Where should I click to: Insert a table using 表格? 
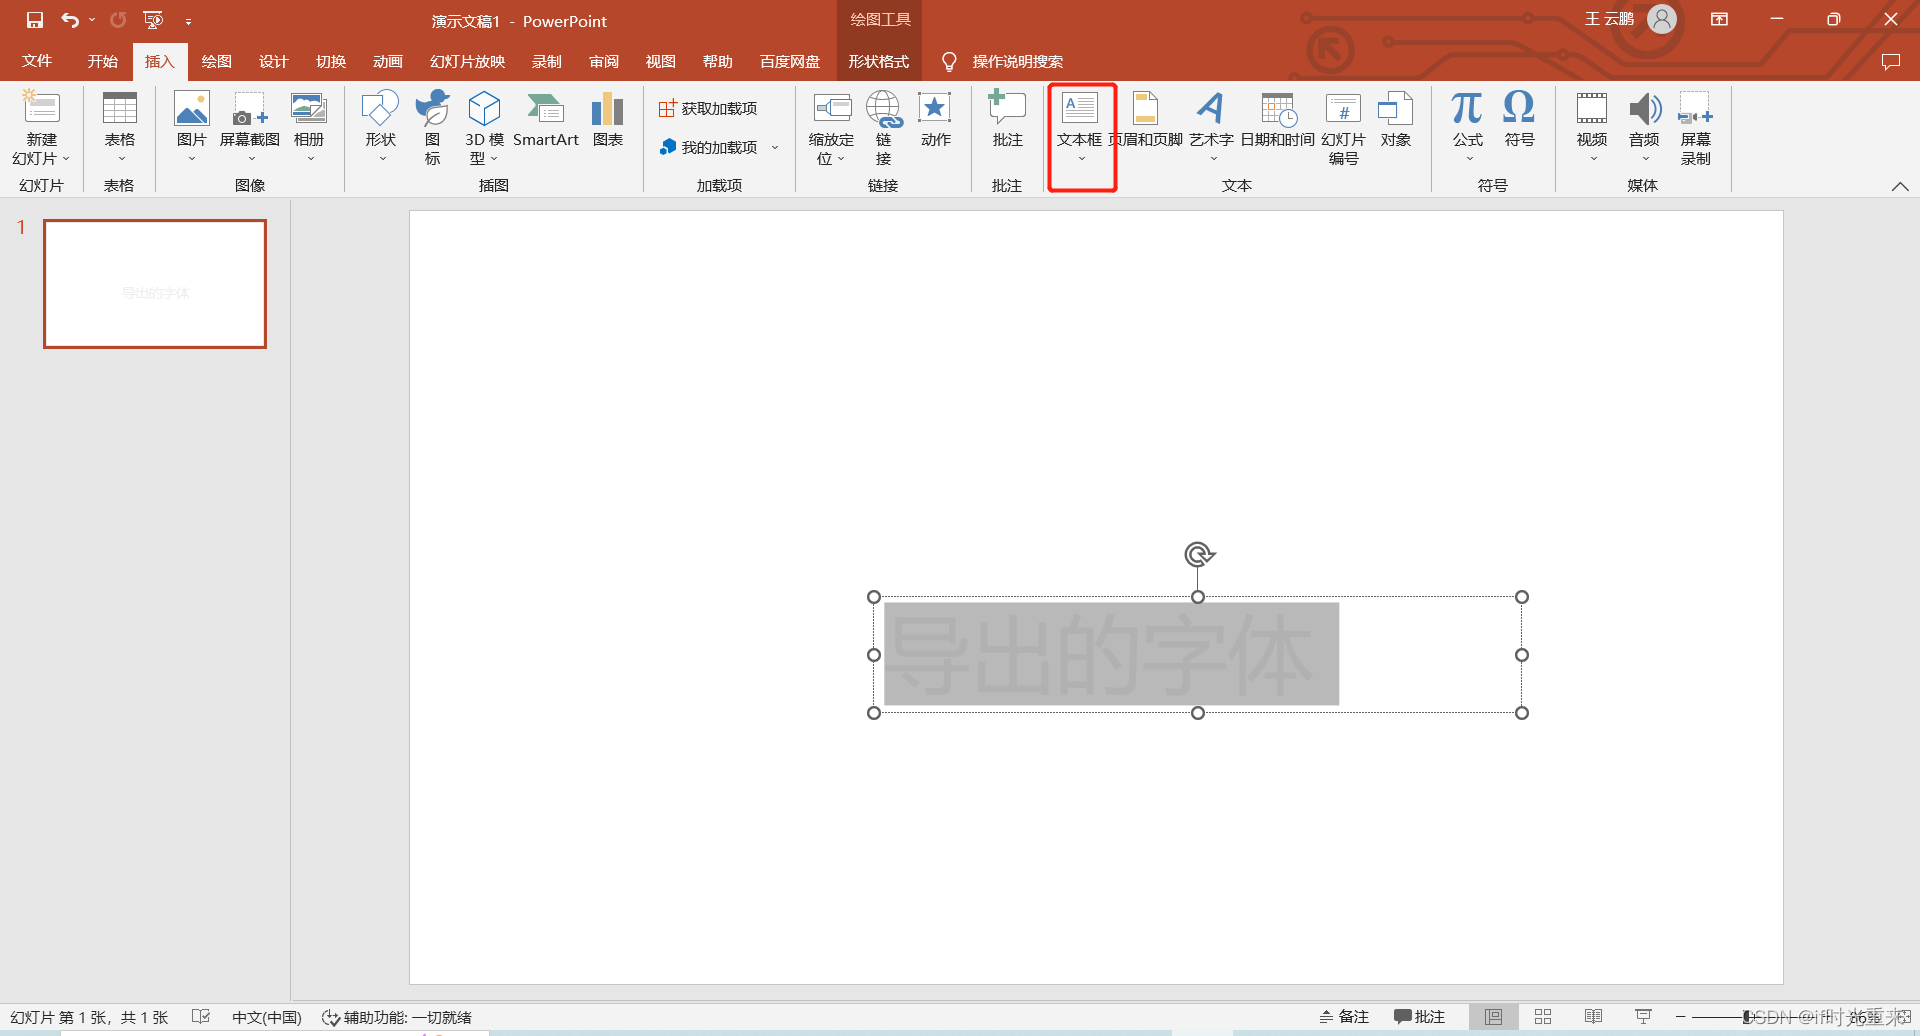pos(120,127)
